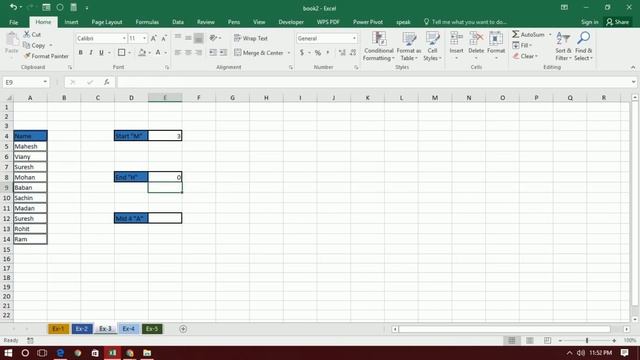The width and height of the screenshot is (640, 360).
Task: Click Sign in link
Action: [590, 22]
